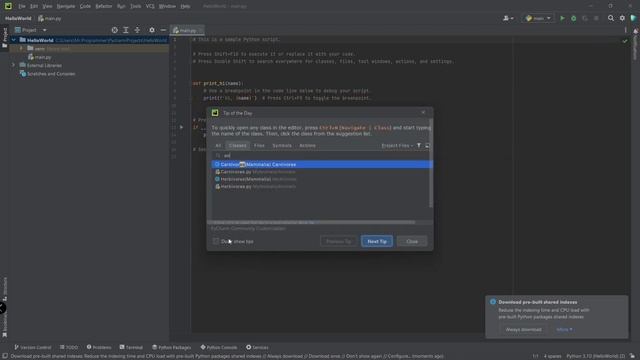
Task: Select the main.py editor tab
Action: pos(187,30)
